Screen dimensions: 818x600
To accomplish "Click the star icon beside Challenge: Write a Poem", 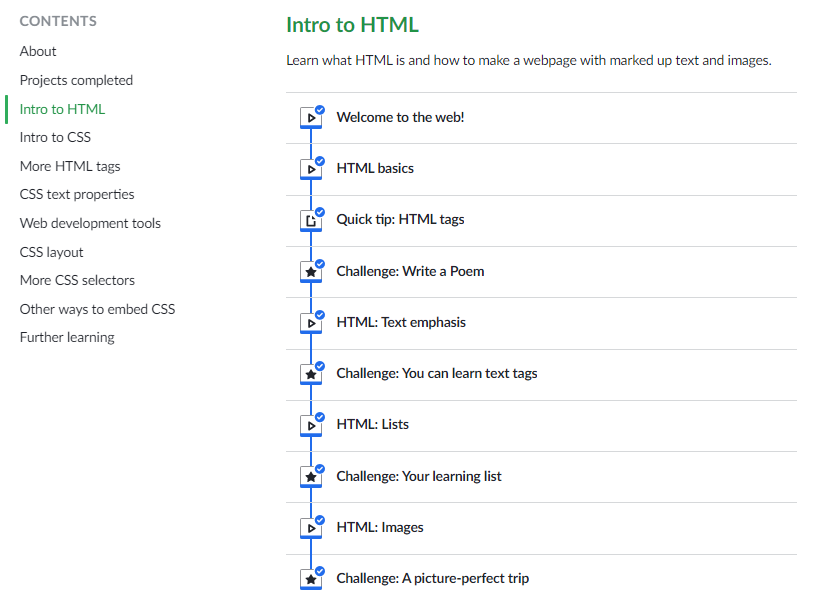I will (x=311, y=272).
